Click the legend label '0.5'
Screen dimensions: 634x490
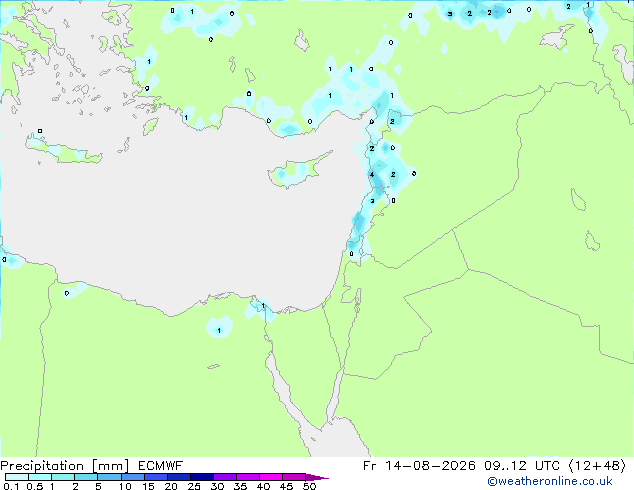click(35, 486)
